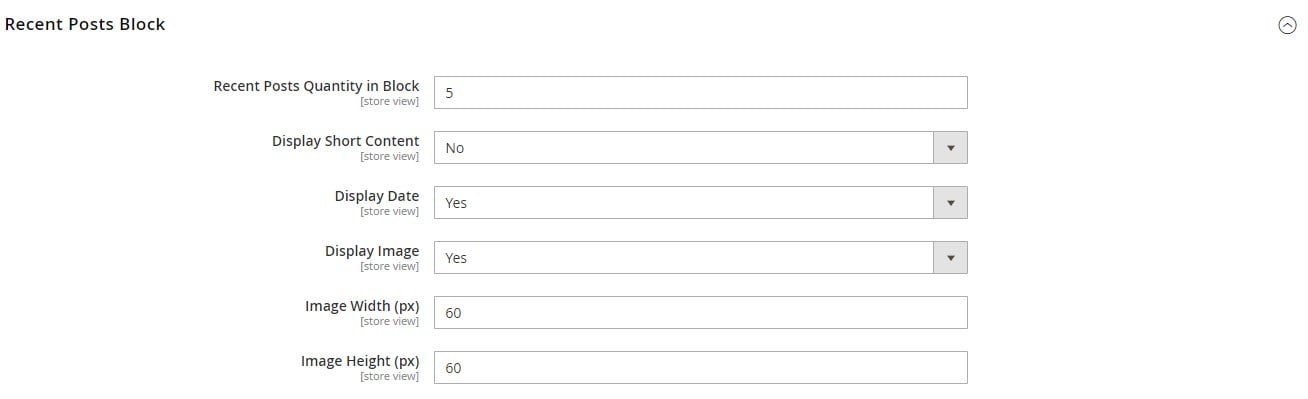The height and width of the screenshot is (399, 1308).
Task: Click the arrow button on Display Date select
Action: [x=950, y=202]
